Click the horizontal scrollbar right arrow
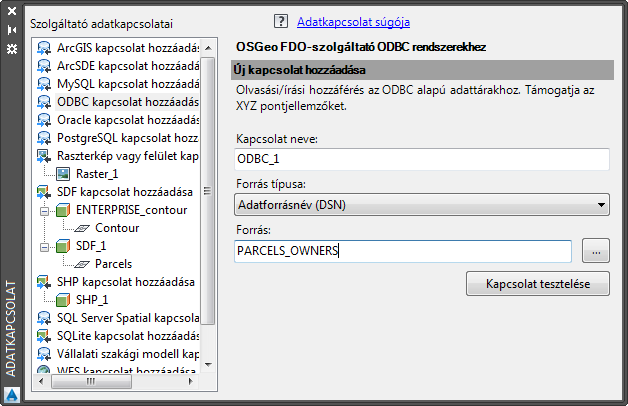Viewport: 628px width, 406px height. click(191, 381)
